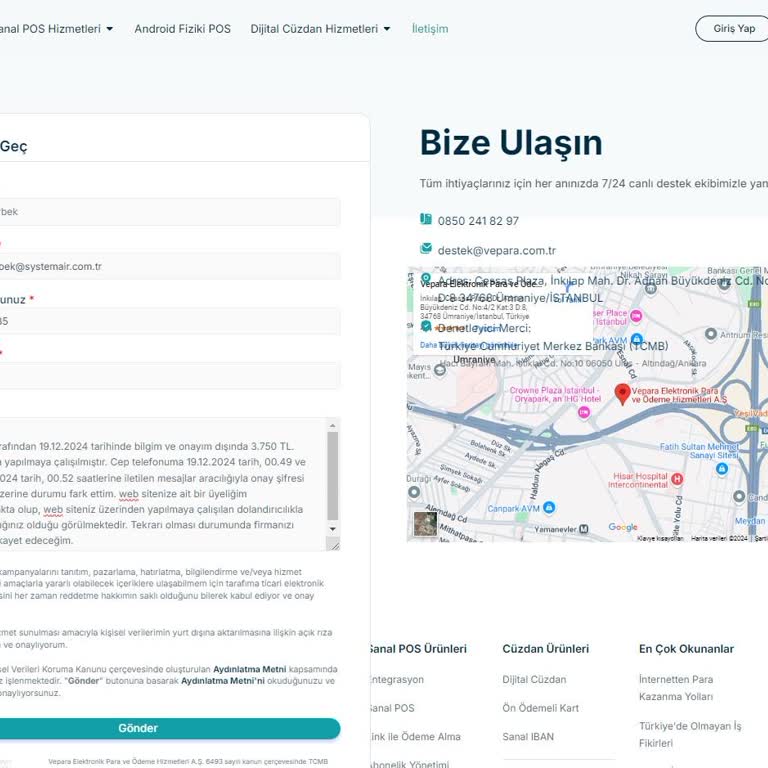Click the Park AVM blue shopping marker
Viewport: 768px width, 768px height.
point(637,339)
